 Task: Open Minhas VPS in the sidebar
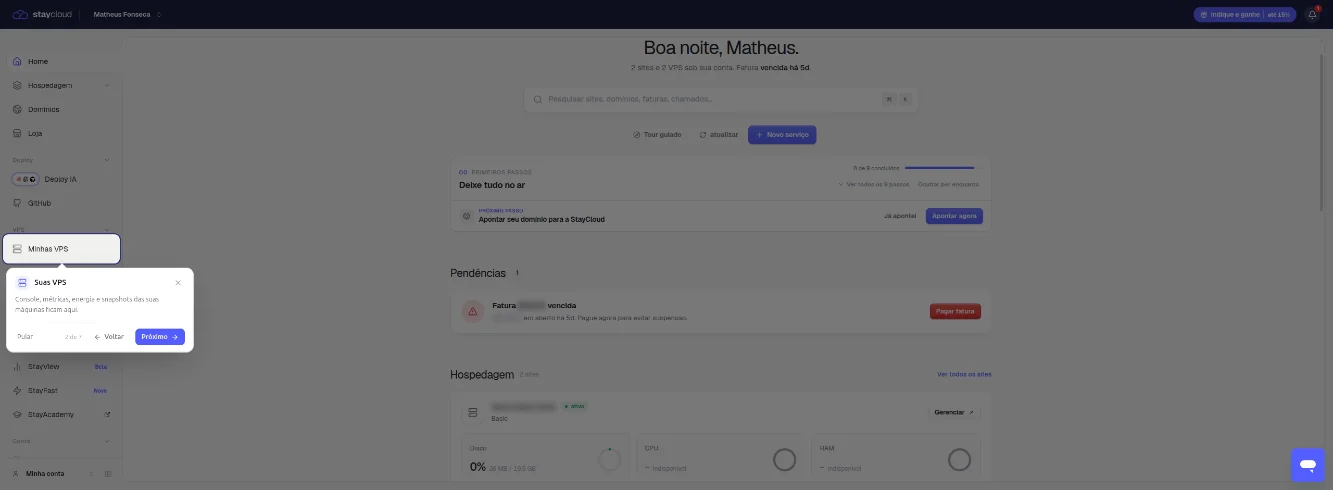(61, 248)
